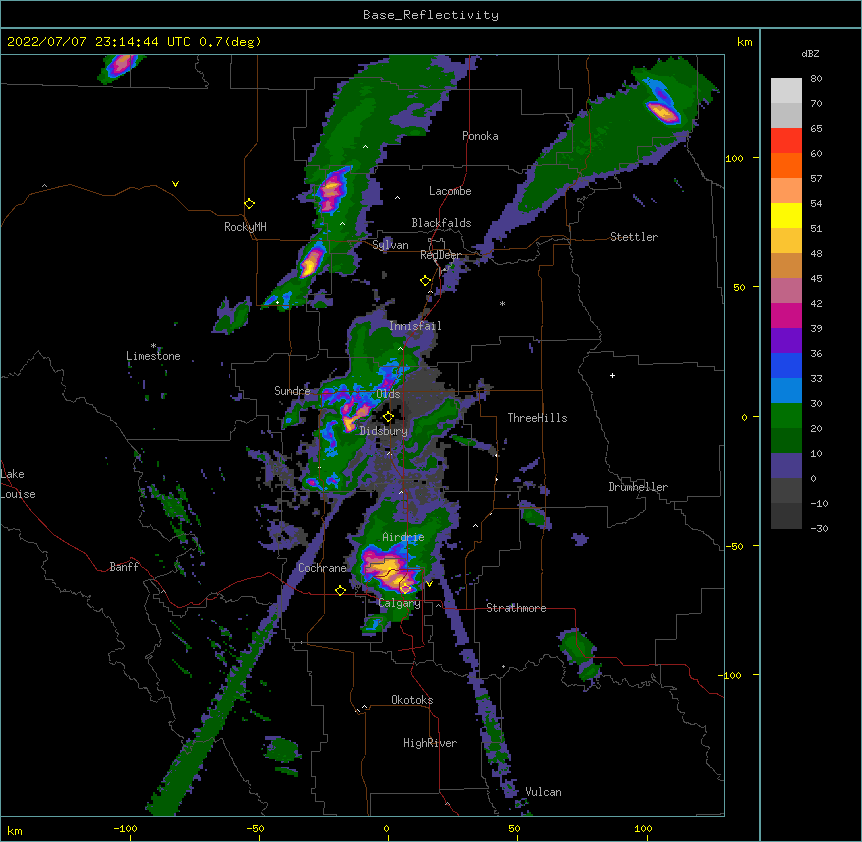Click the white asterisk marker above Limestone
Viewport: 862px width, 842px height.
153,346
